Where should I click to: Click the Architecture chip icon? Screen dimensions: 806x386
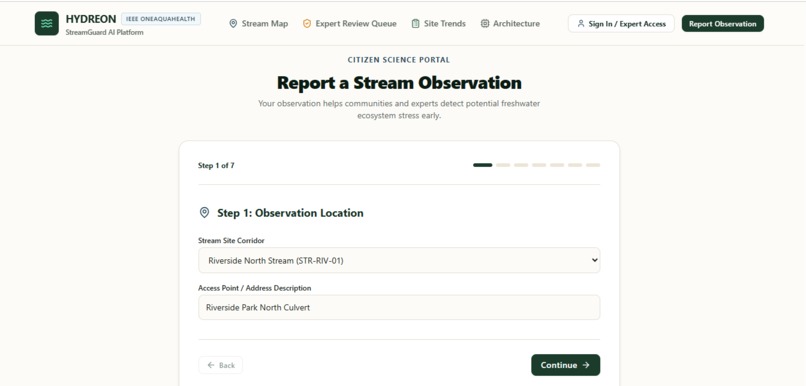pyautogui.click(x=485, y=24)
